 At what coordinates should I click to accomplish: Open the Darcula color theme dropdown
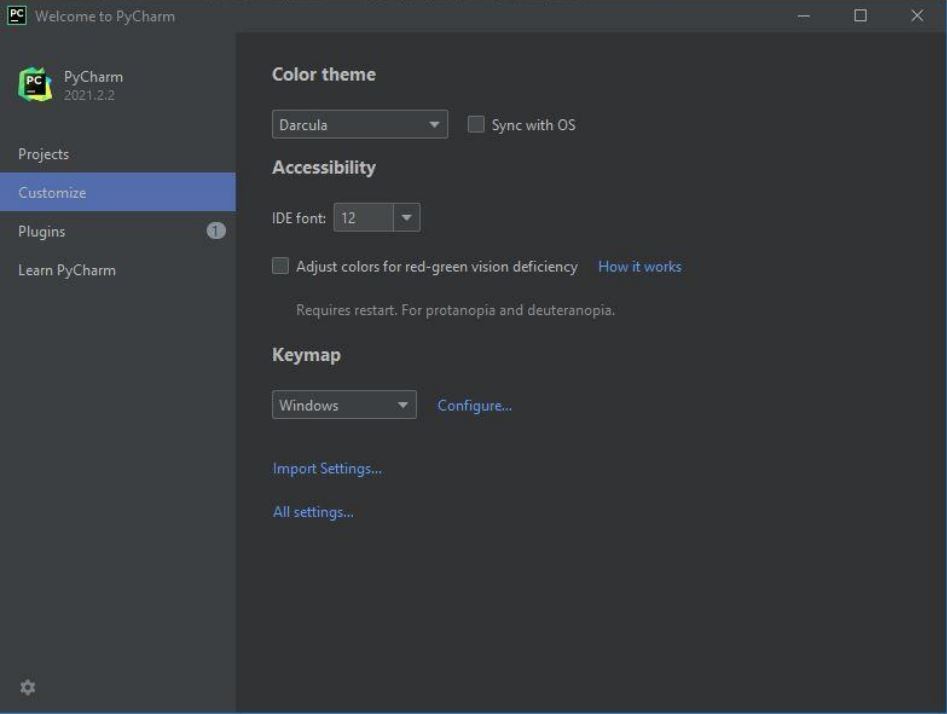tap(360, 124)
